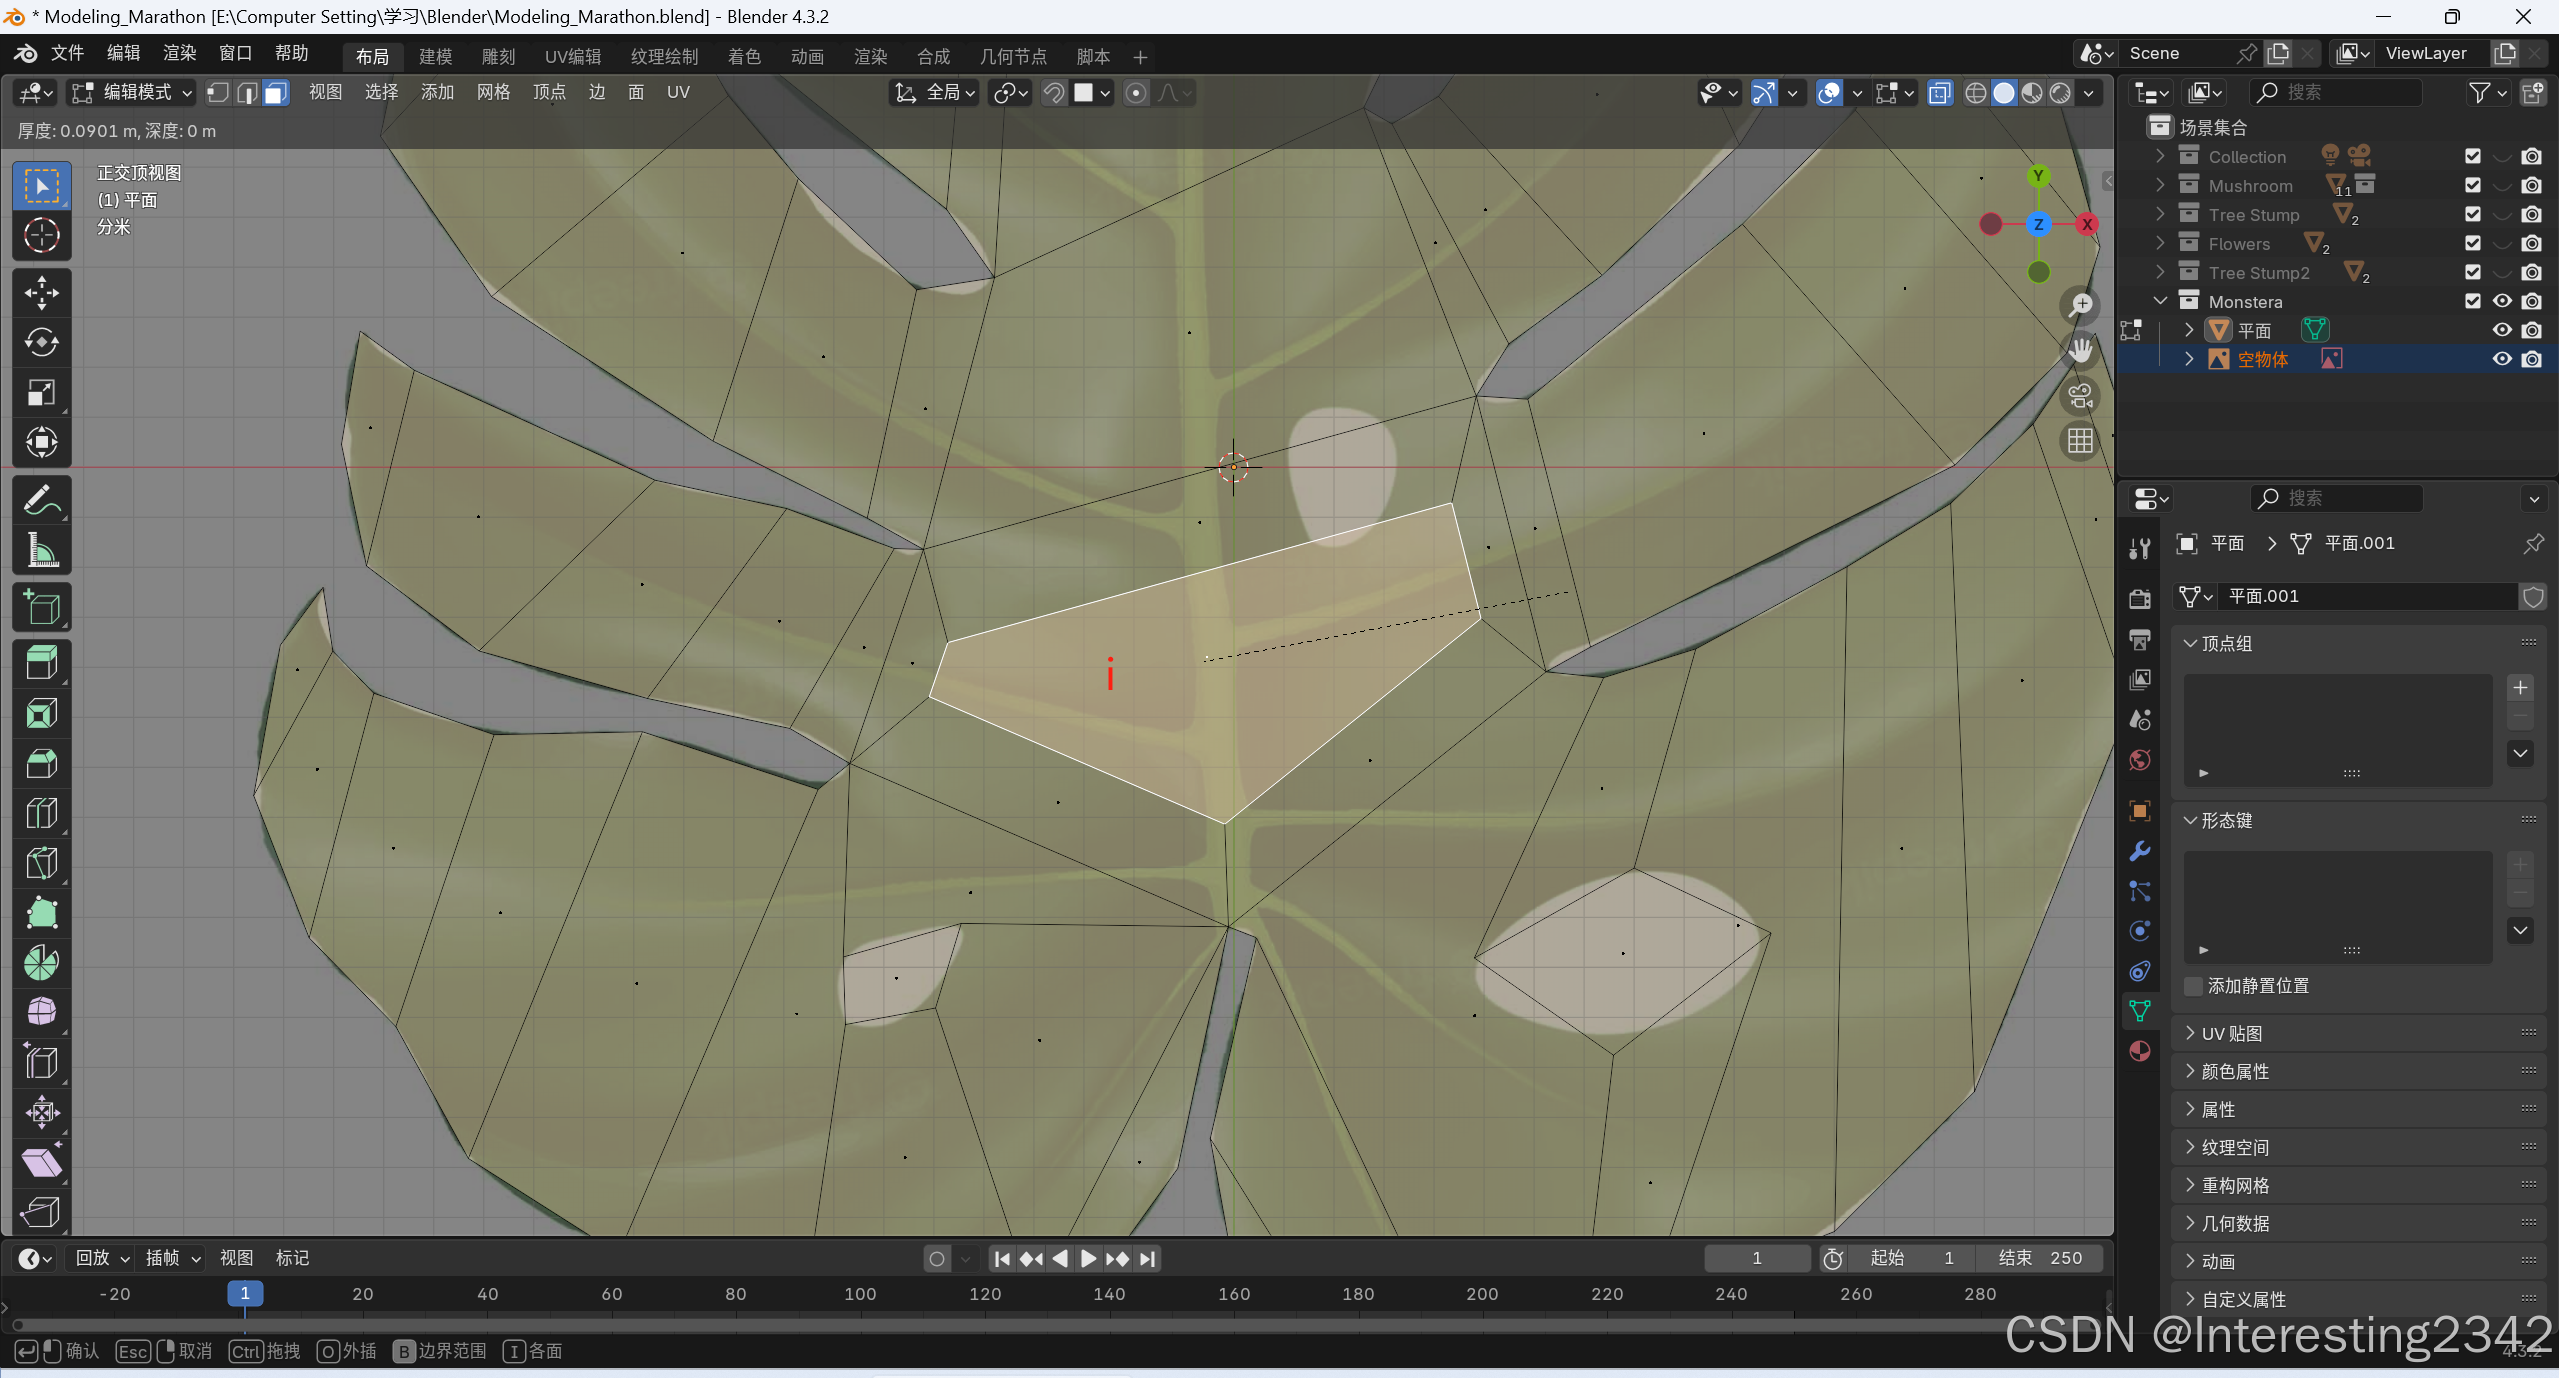
Task: Hide the 空物体 object with its eye icon
Action: [x=2501, y=359]
